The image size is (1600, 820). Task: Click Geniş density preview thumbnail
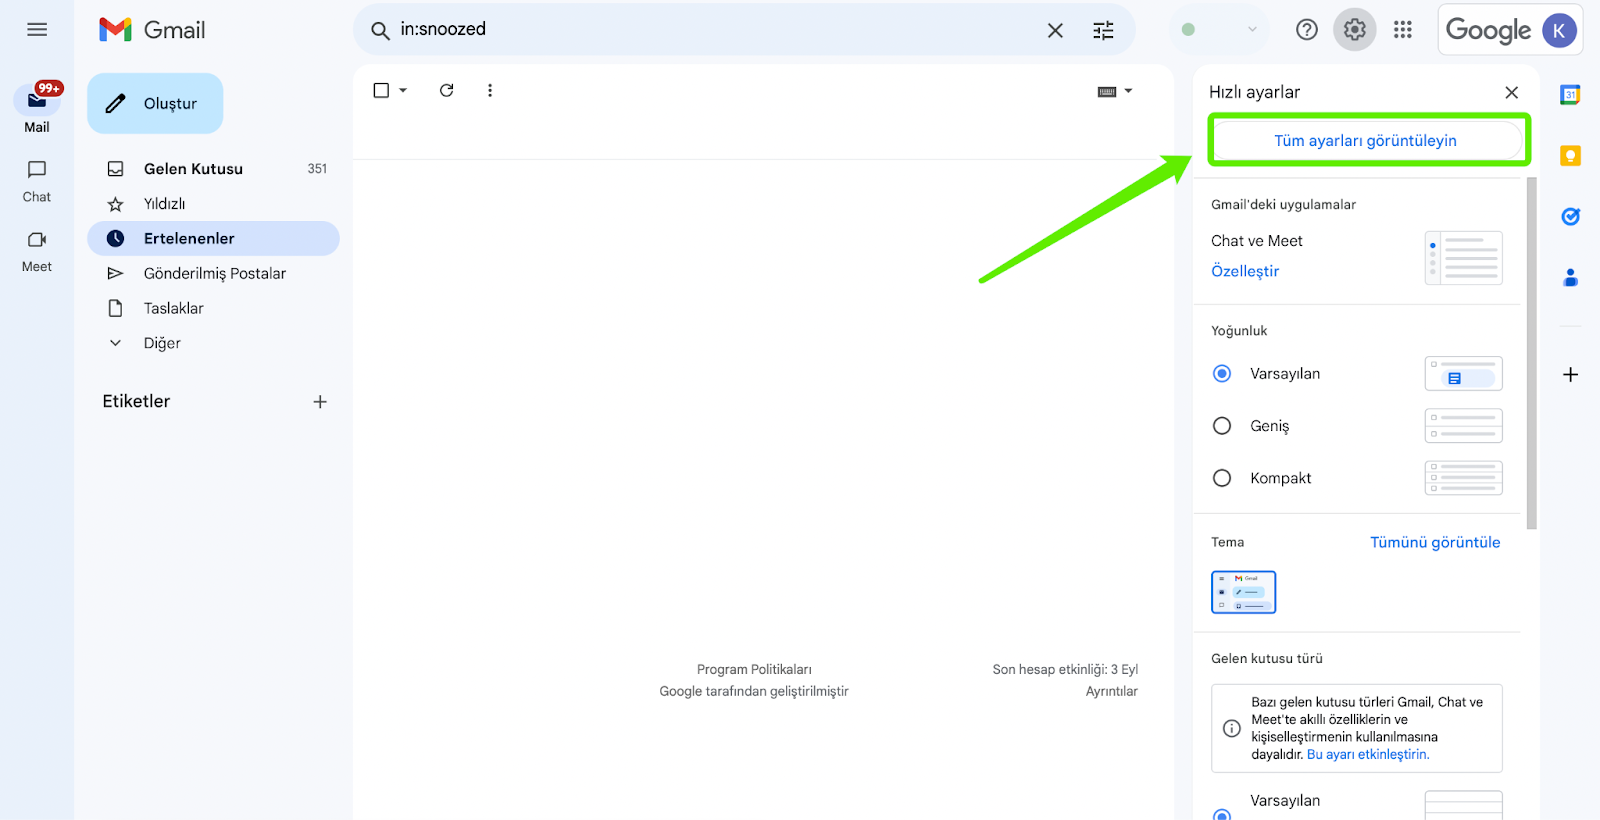[1463, 426]
